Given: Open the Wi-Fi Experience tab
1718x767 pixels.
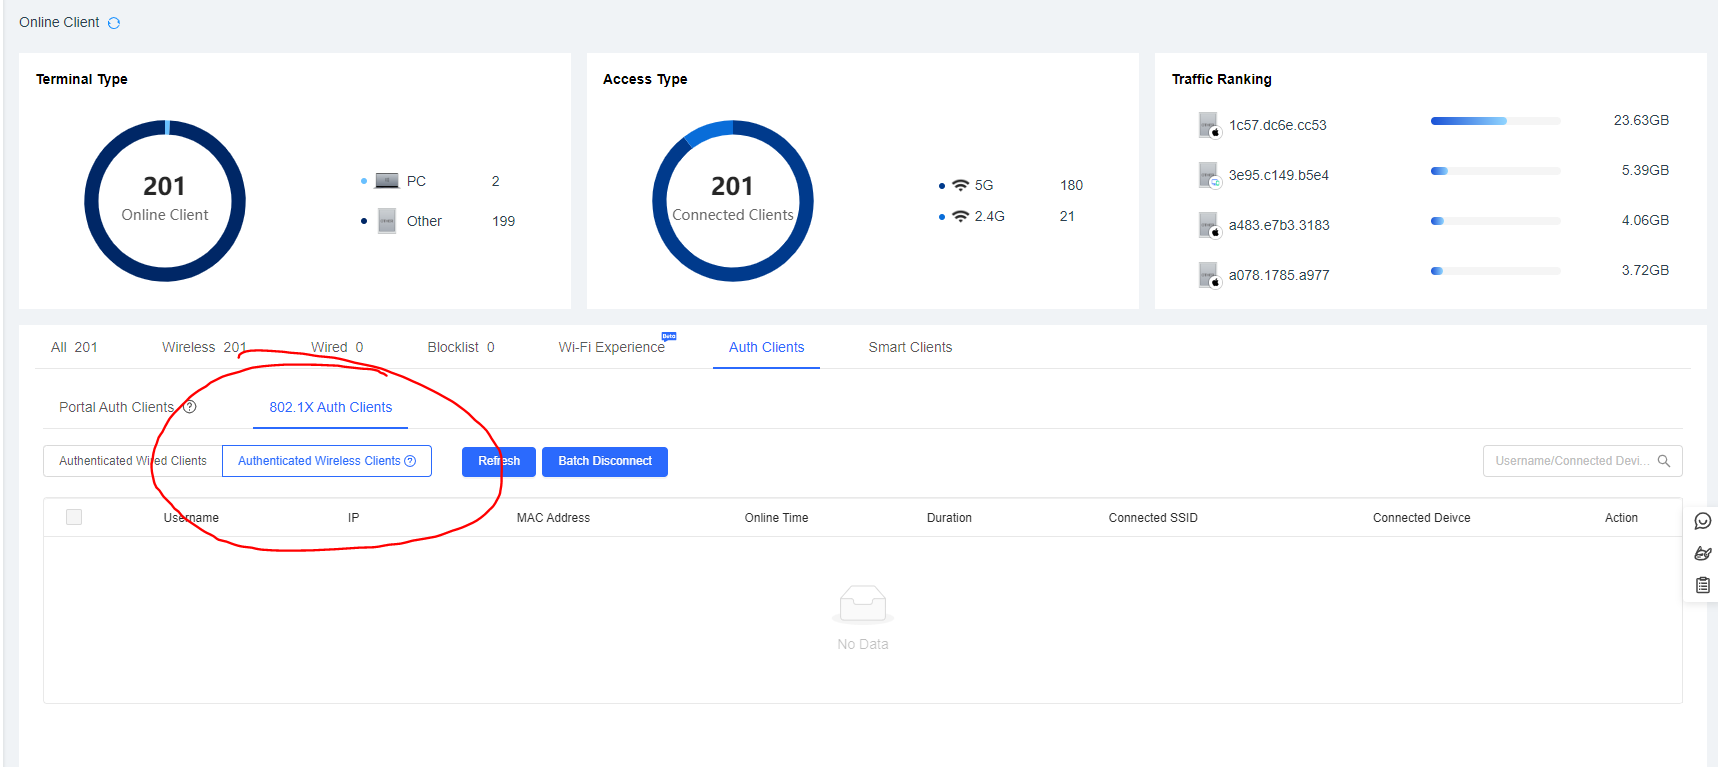Looking at the screenshot, I should coord(611,347).
